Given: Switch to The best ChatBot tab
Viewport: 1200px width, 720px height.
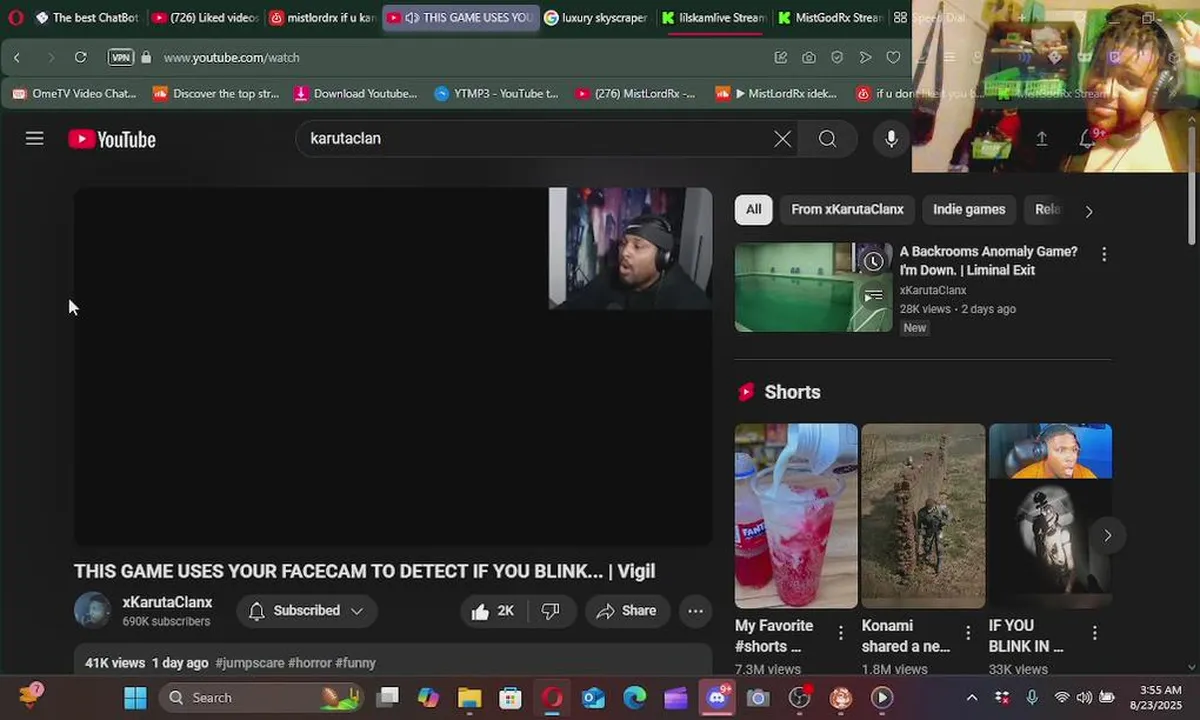Looking at the screenshot, I should click(x=86, y=18).
